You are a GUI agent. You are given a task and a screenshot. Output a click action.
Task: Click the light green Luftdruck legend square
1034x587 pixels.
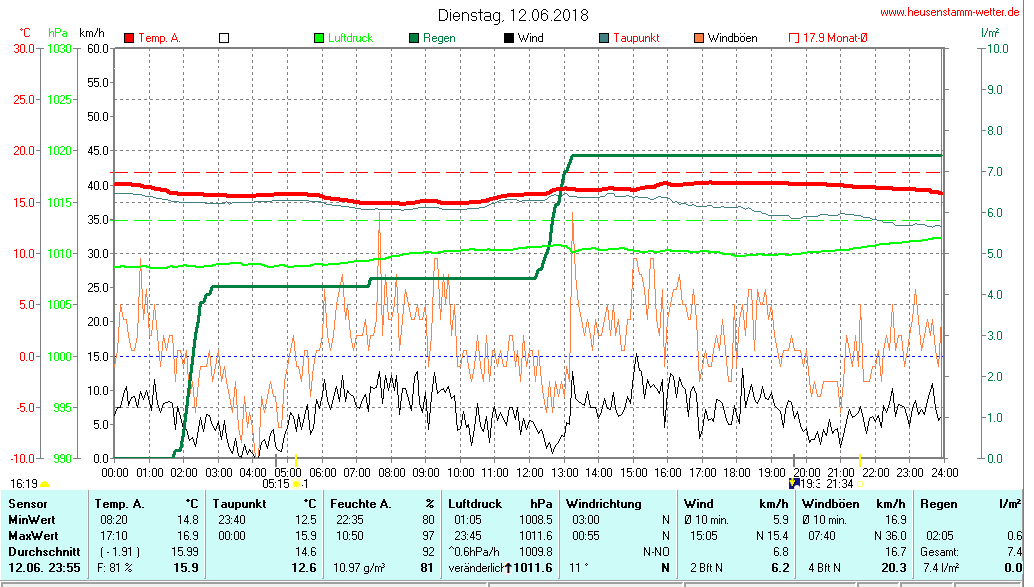click(319, 38)
